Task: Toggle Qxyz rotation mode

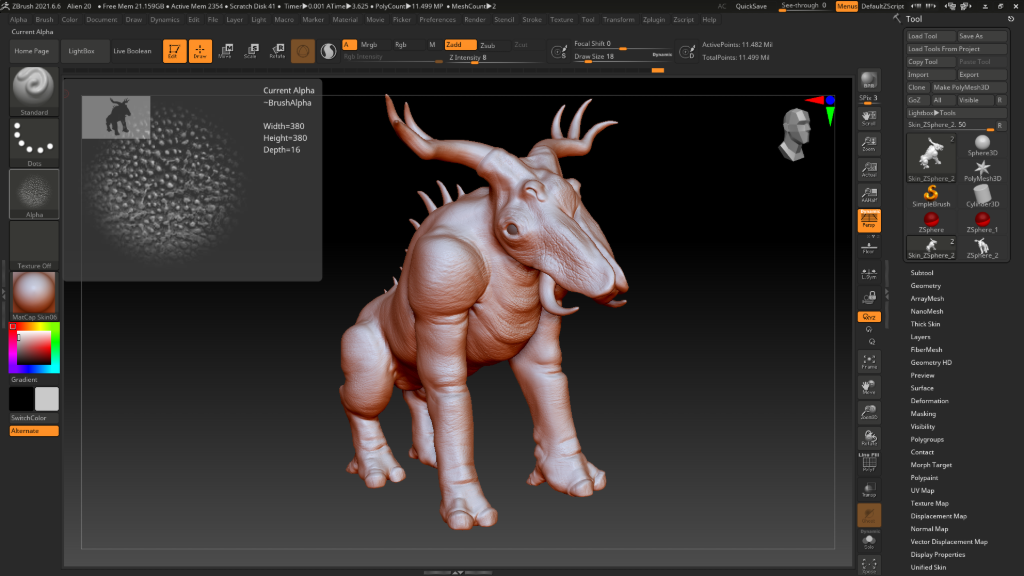Action: pyautogui.click(x=869, y=317)
